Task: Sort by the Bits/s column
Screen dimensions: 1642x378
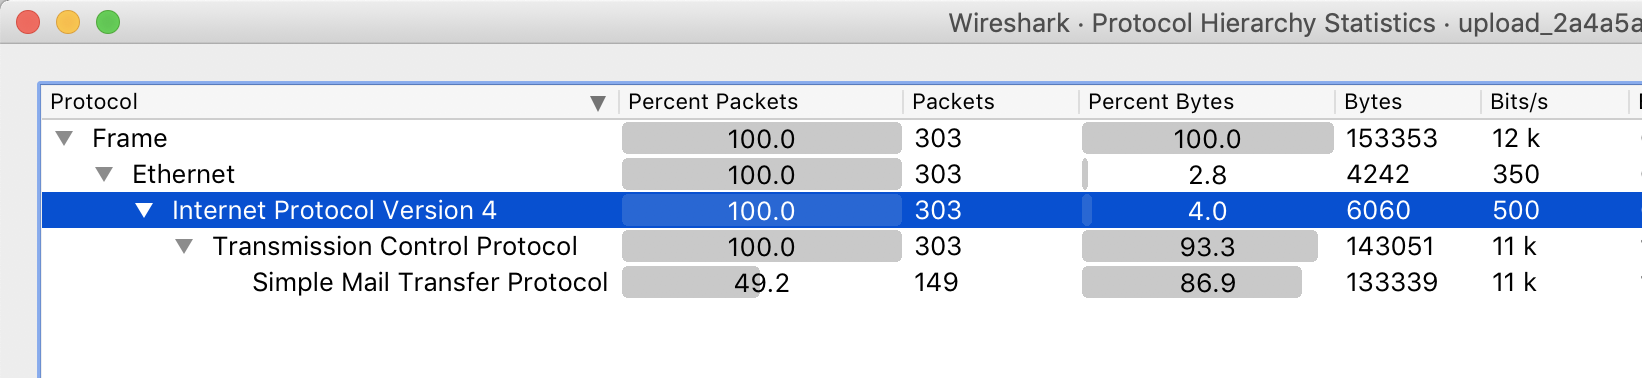Action: [1519, 102]
